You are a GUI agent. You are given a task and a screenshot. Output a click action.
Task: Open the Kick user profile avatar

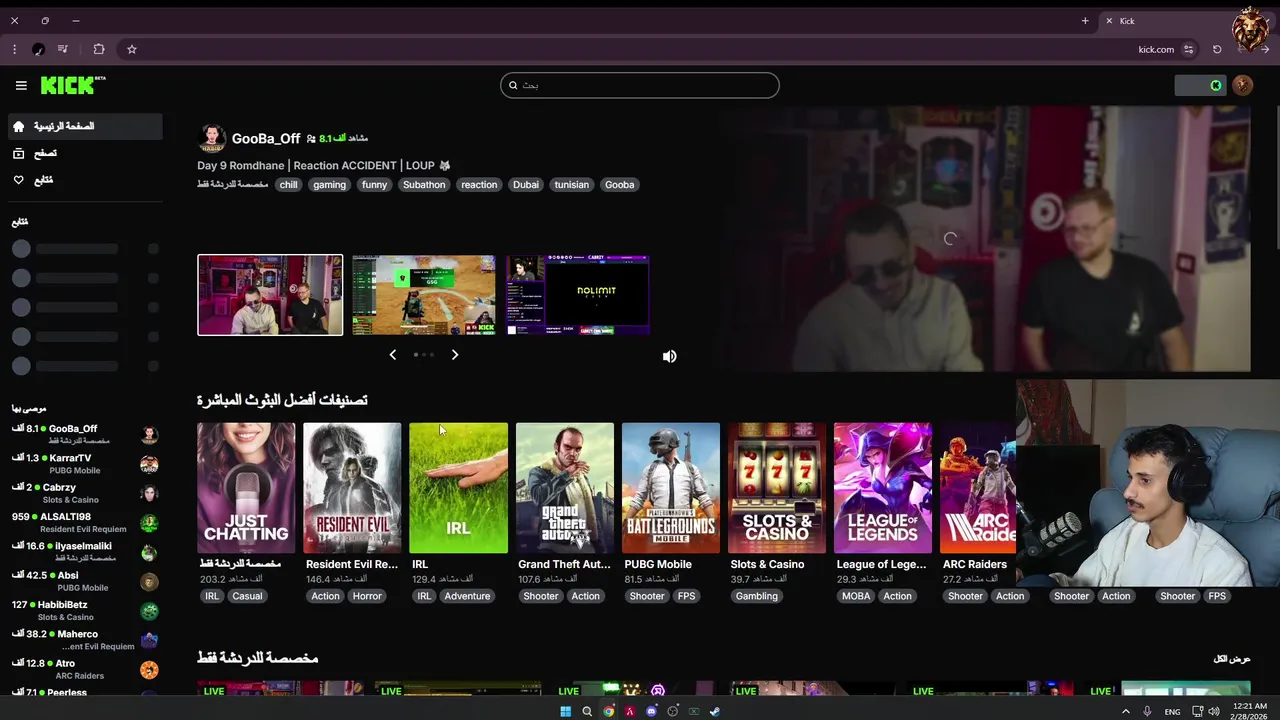pyautogui.click(x=1243, y=85)
